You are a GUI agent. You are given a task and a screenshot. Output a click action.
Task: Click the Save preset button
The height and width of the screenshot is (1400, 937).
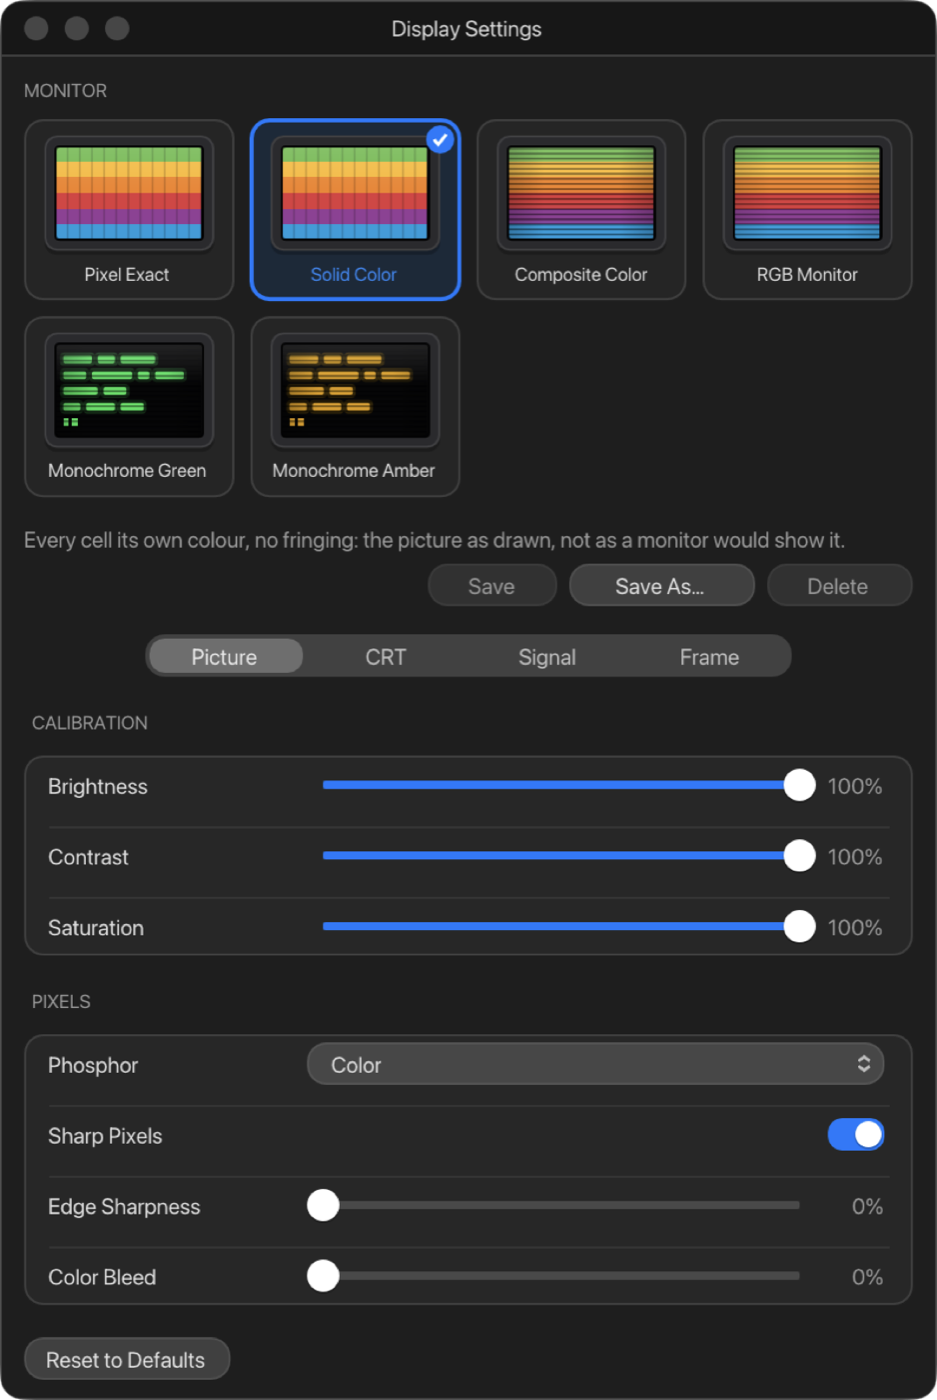(492, 586)
